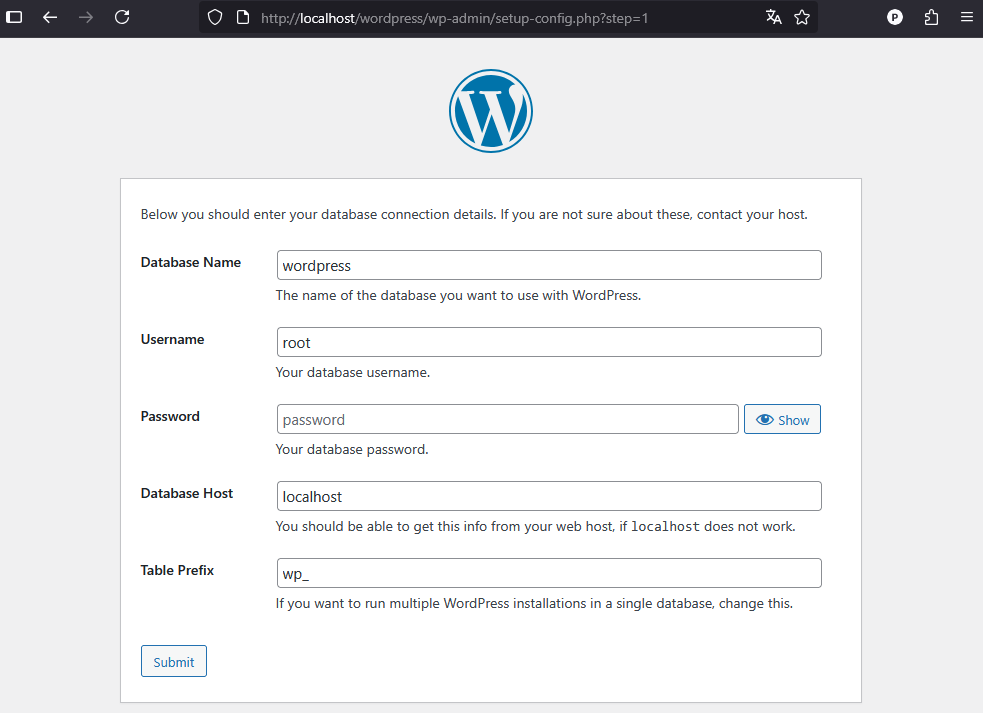Click the Table Prefix field
The height and width of the screenshot is (713, 983).
pos(549,573)
